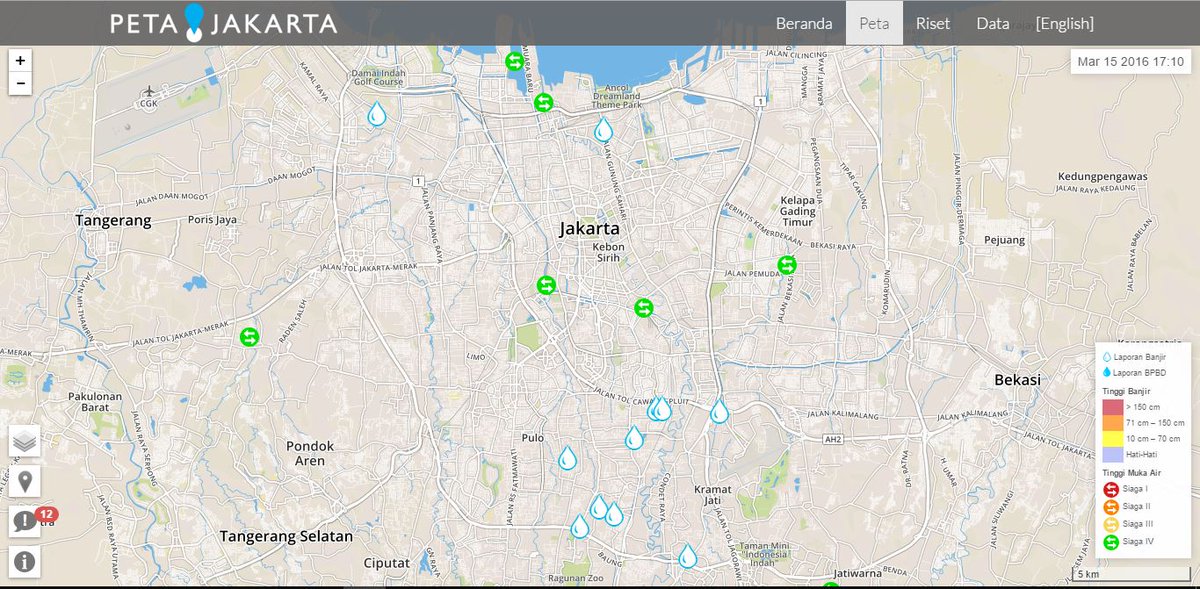Zoom out the map with minus button

[20, 83]
